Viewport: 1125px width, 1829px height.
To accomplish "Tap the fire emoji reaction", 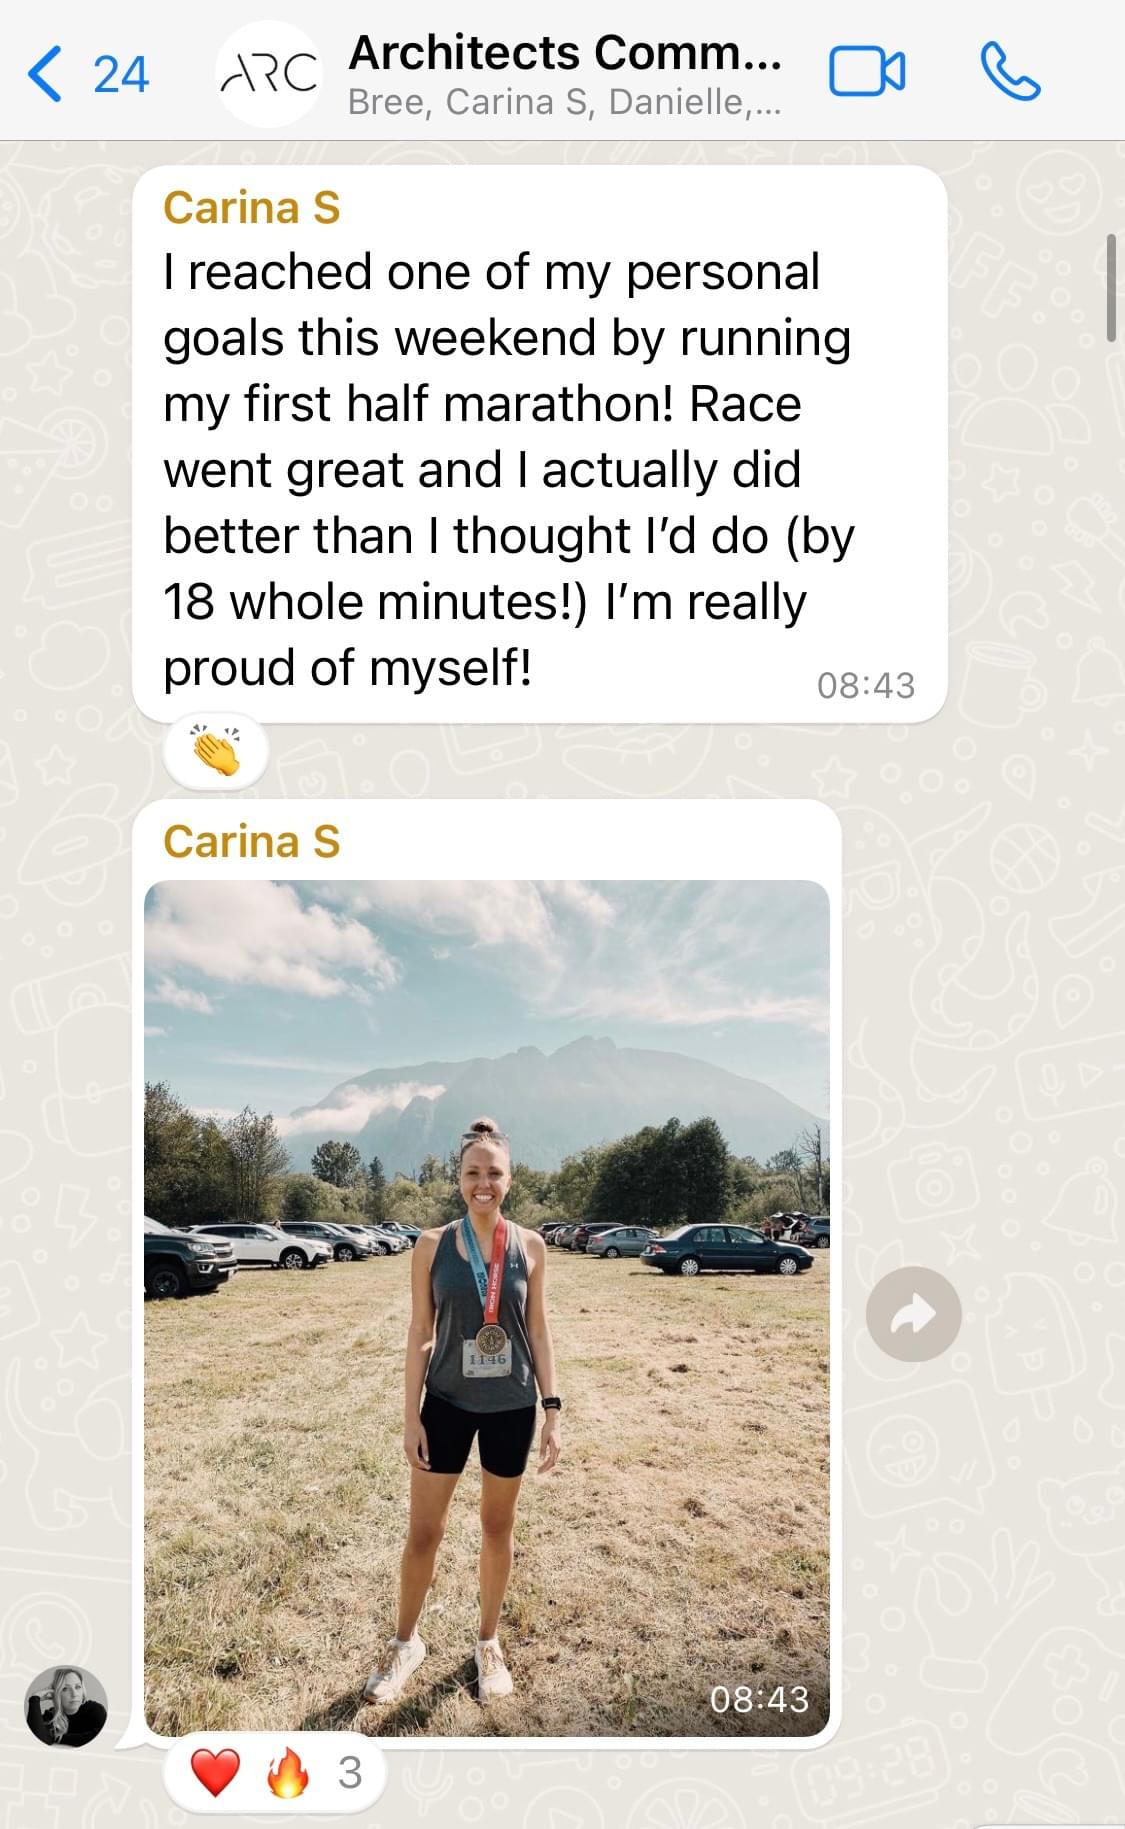I will (x=288, y=1773).
